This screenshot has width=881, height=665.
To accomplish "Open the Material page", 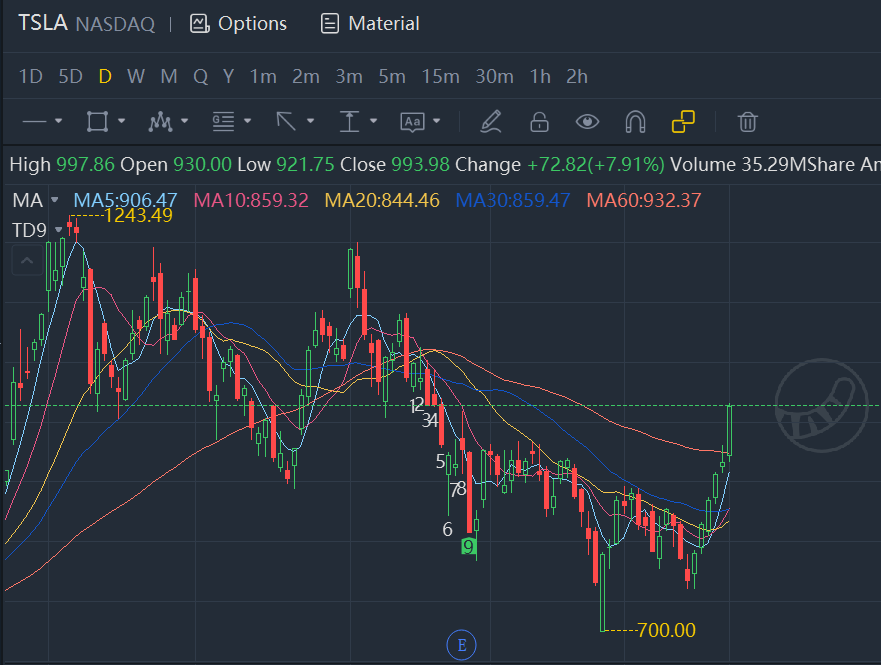I will tap(370, 24).
